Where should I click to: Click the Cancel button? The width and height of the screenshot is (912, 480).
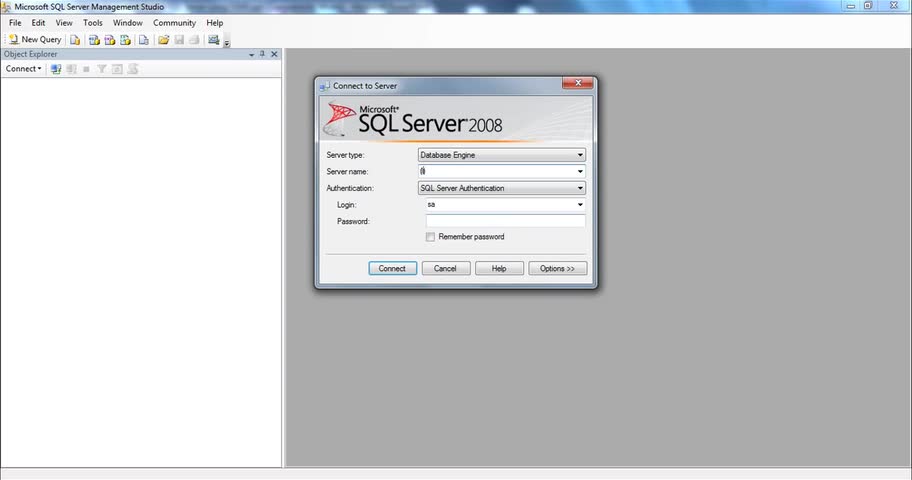point(446,268)
